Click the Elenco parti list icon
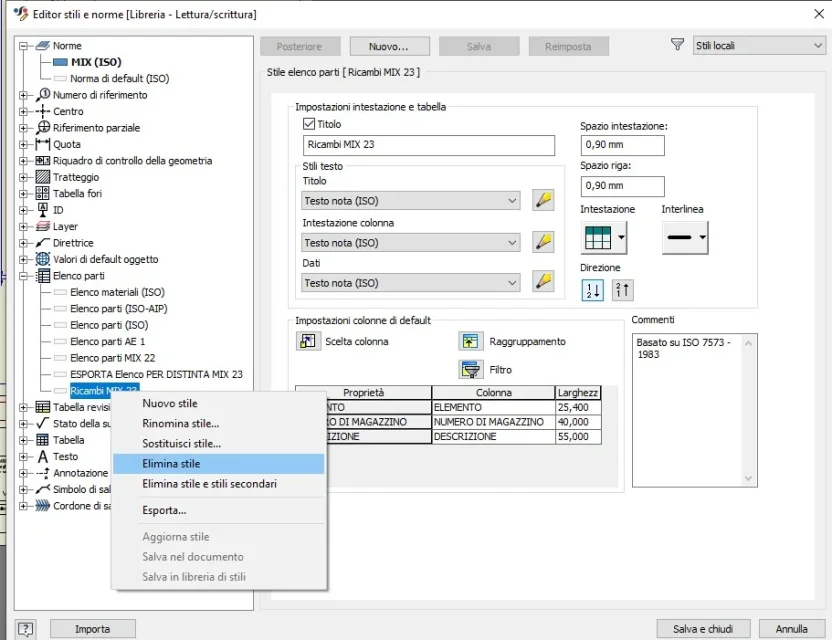The height and width of the screenshot is (640, 832). point(43,276)
